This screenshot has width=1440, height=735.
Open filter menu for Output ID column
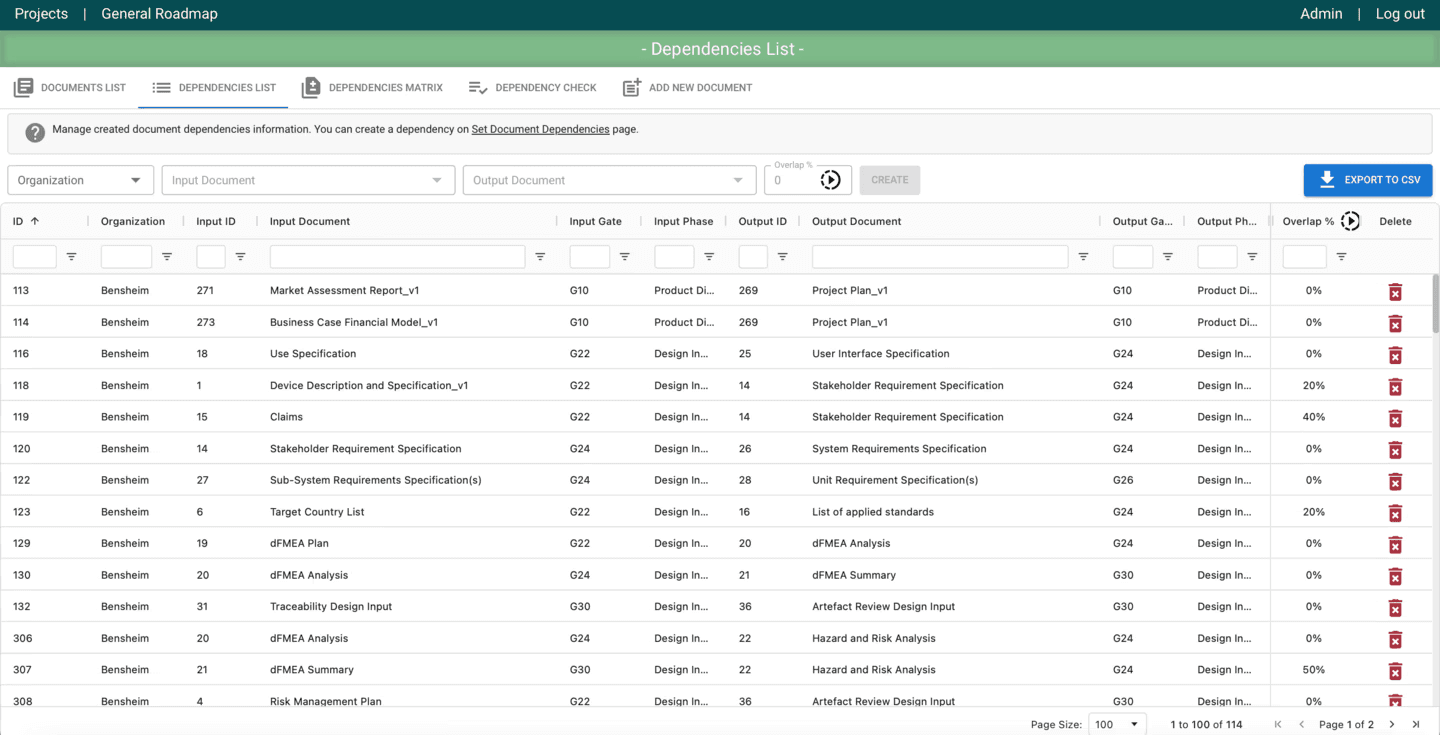[x=782, y=257]
